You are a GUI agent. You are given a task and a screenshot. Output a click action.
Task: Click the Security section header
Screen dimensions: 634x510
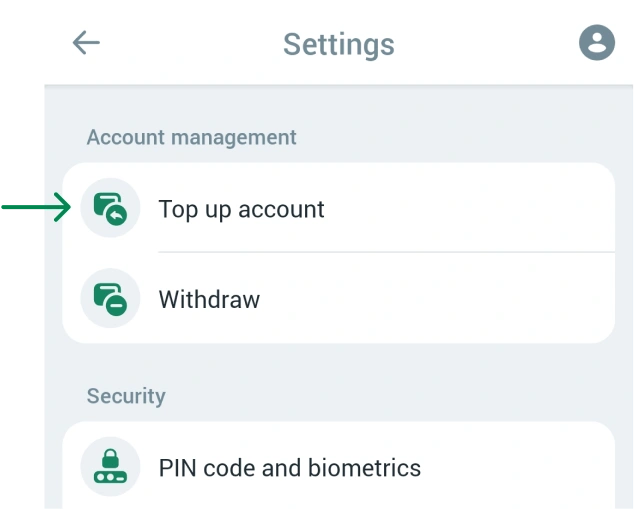point(126,396)
